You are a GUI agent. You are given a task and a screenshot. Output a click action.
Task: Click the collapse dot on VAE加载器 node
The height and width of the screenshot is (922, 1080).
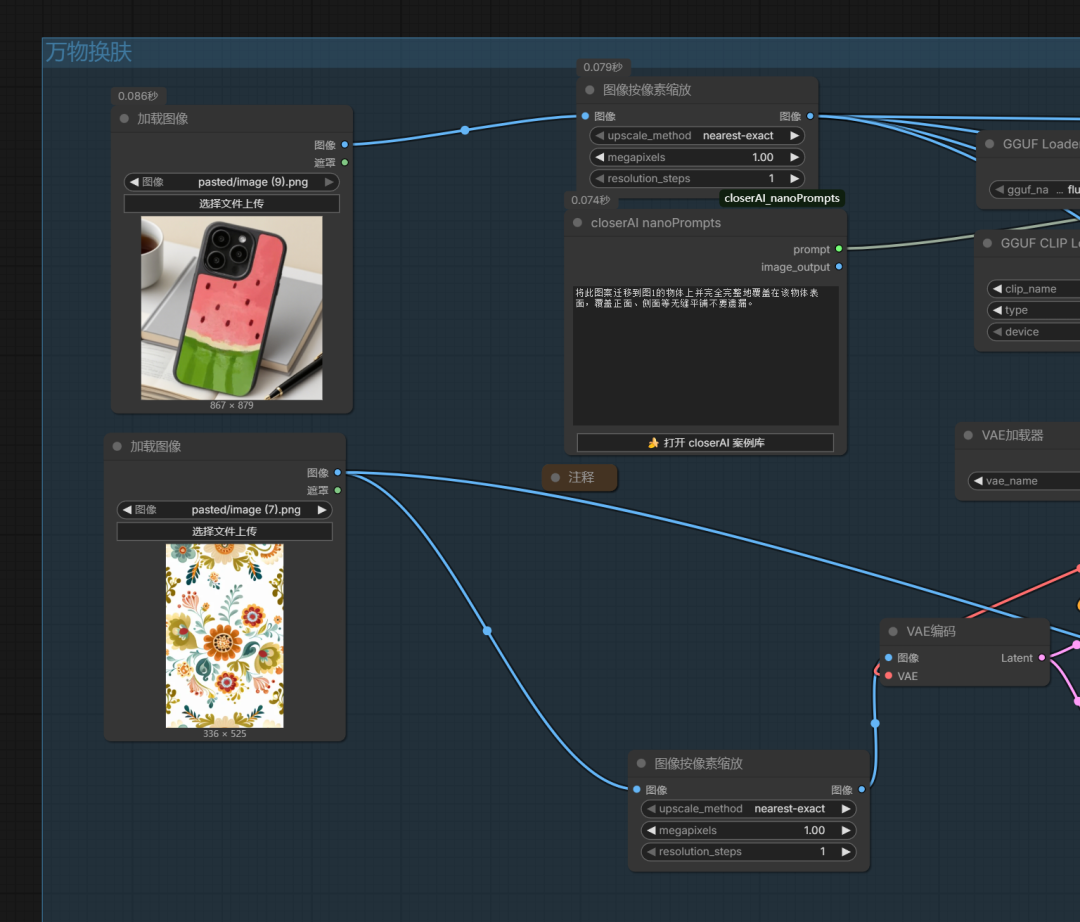968,435
